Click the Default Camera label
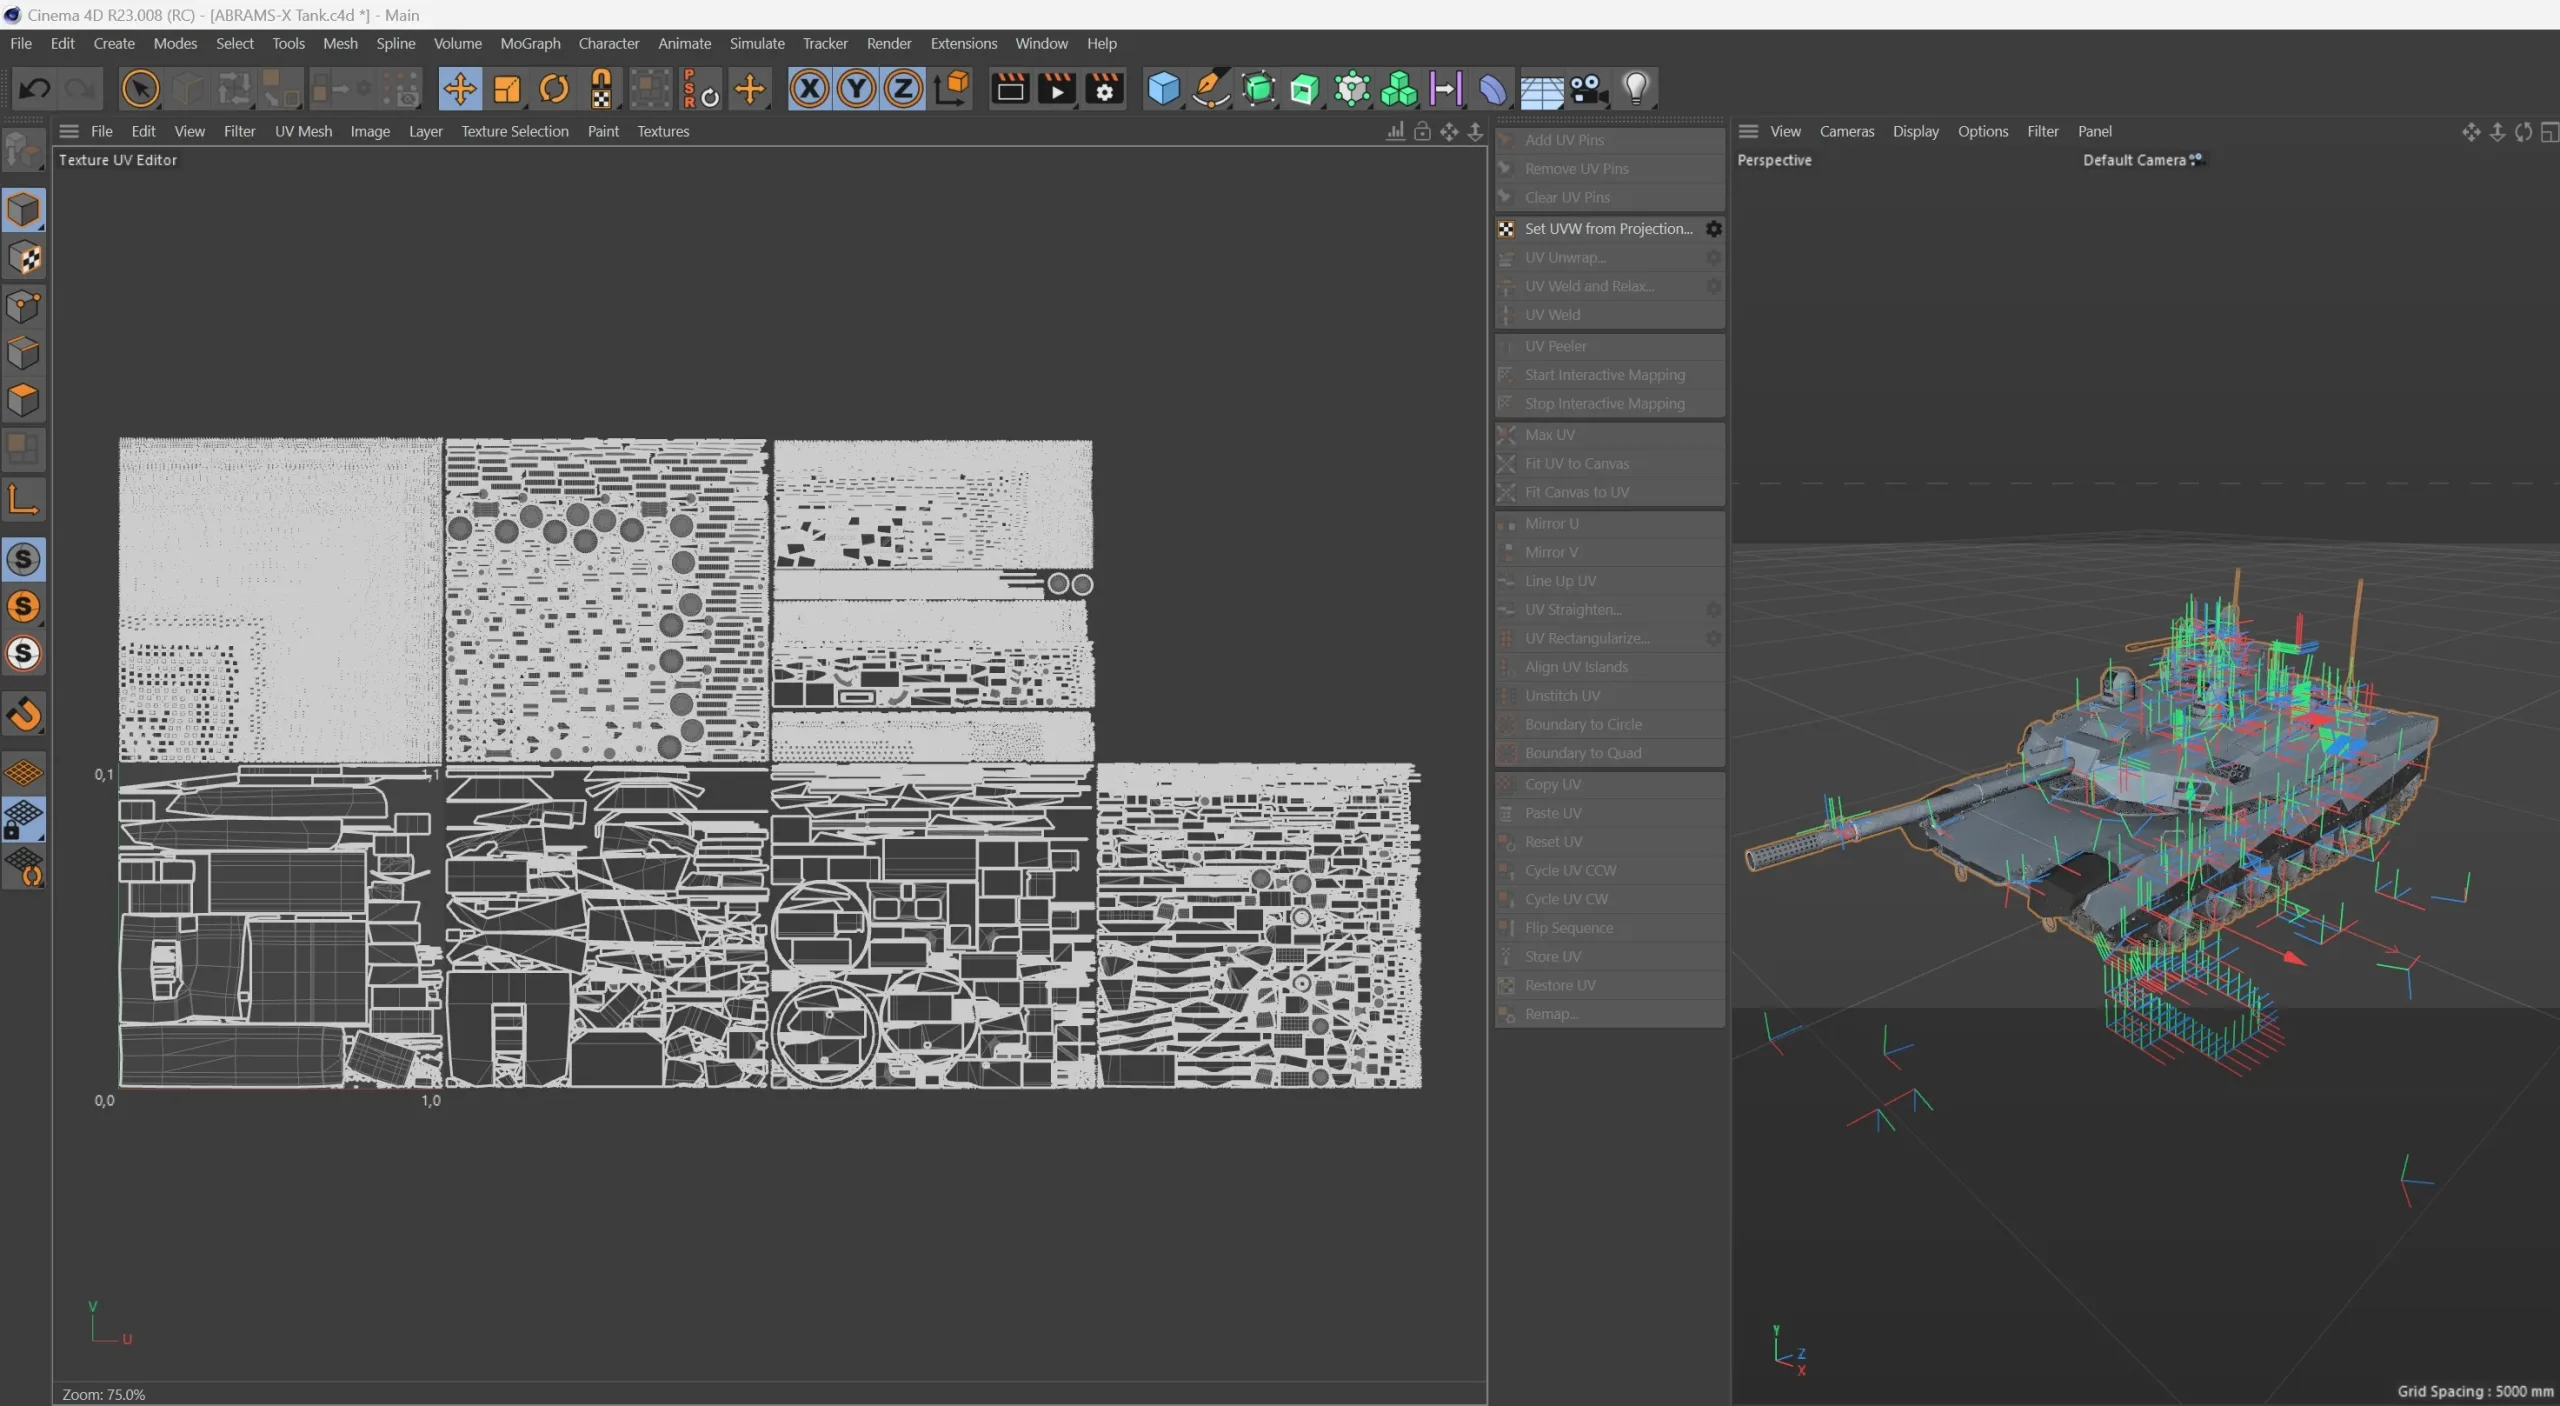The height and width of the screenshot is (1406, 2560). [x=2133, y=160]
